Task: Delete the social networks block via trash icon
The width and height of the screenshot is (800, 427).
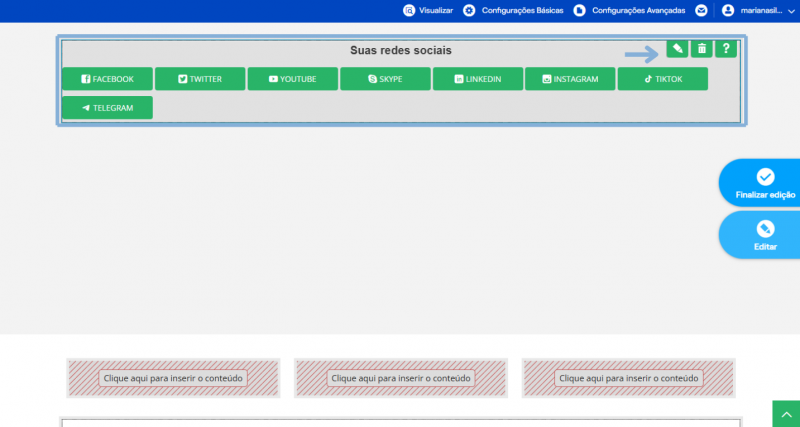Action: coord(702,48)
